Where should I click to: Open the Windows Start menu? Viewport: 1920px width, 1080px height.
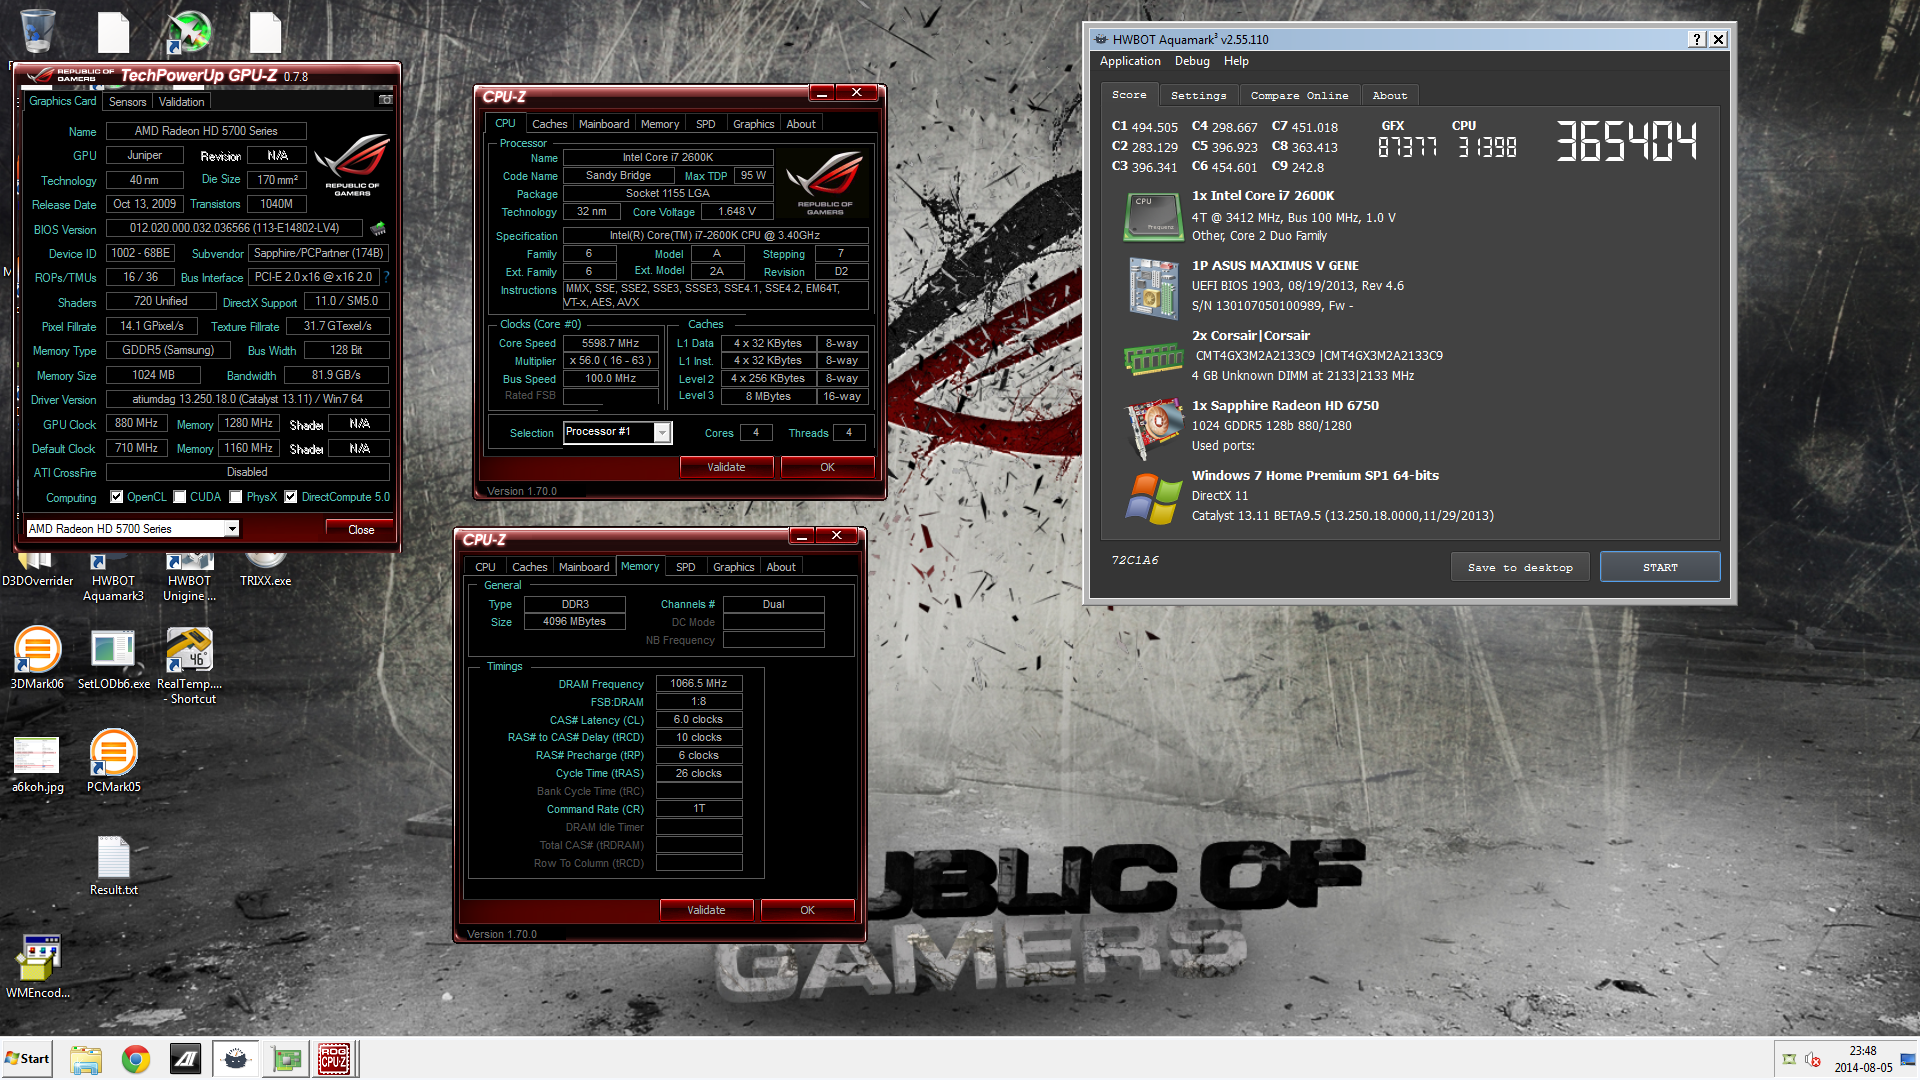pyautogui.click(x=27, y=1059)
